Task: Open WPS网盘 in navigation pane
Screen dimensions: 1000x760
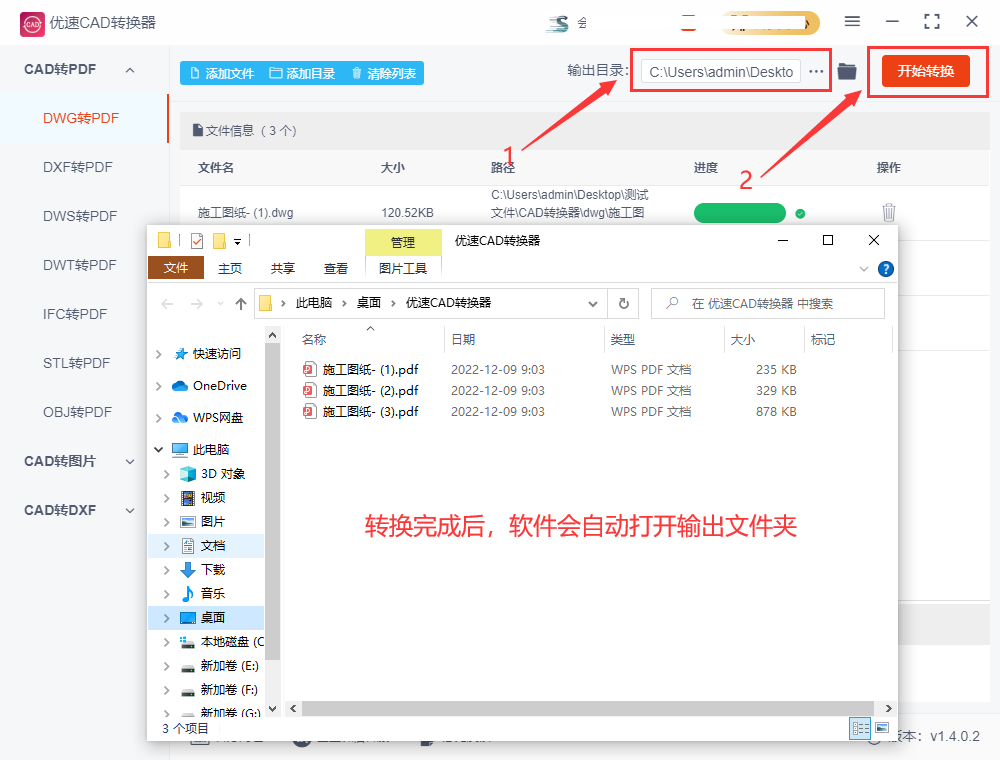Action: click(x=217, y=418)
